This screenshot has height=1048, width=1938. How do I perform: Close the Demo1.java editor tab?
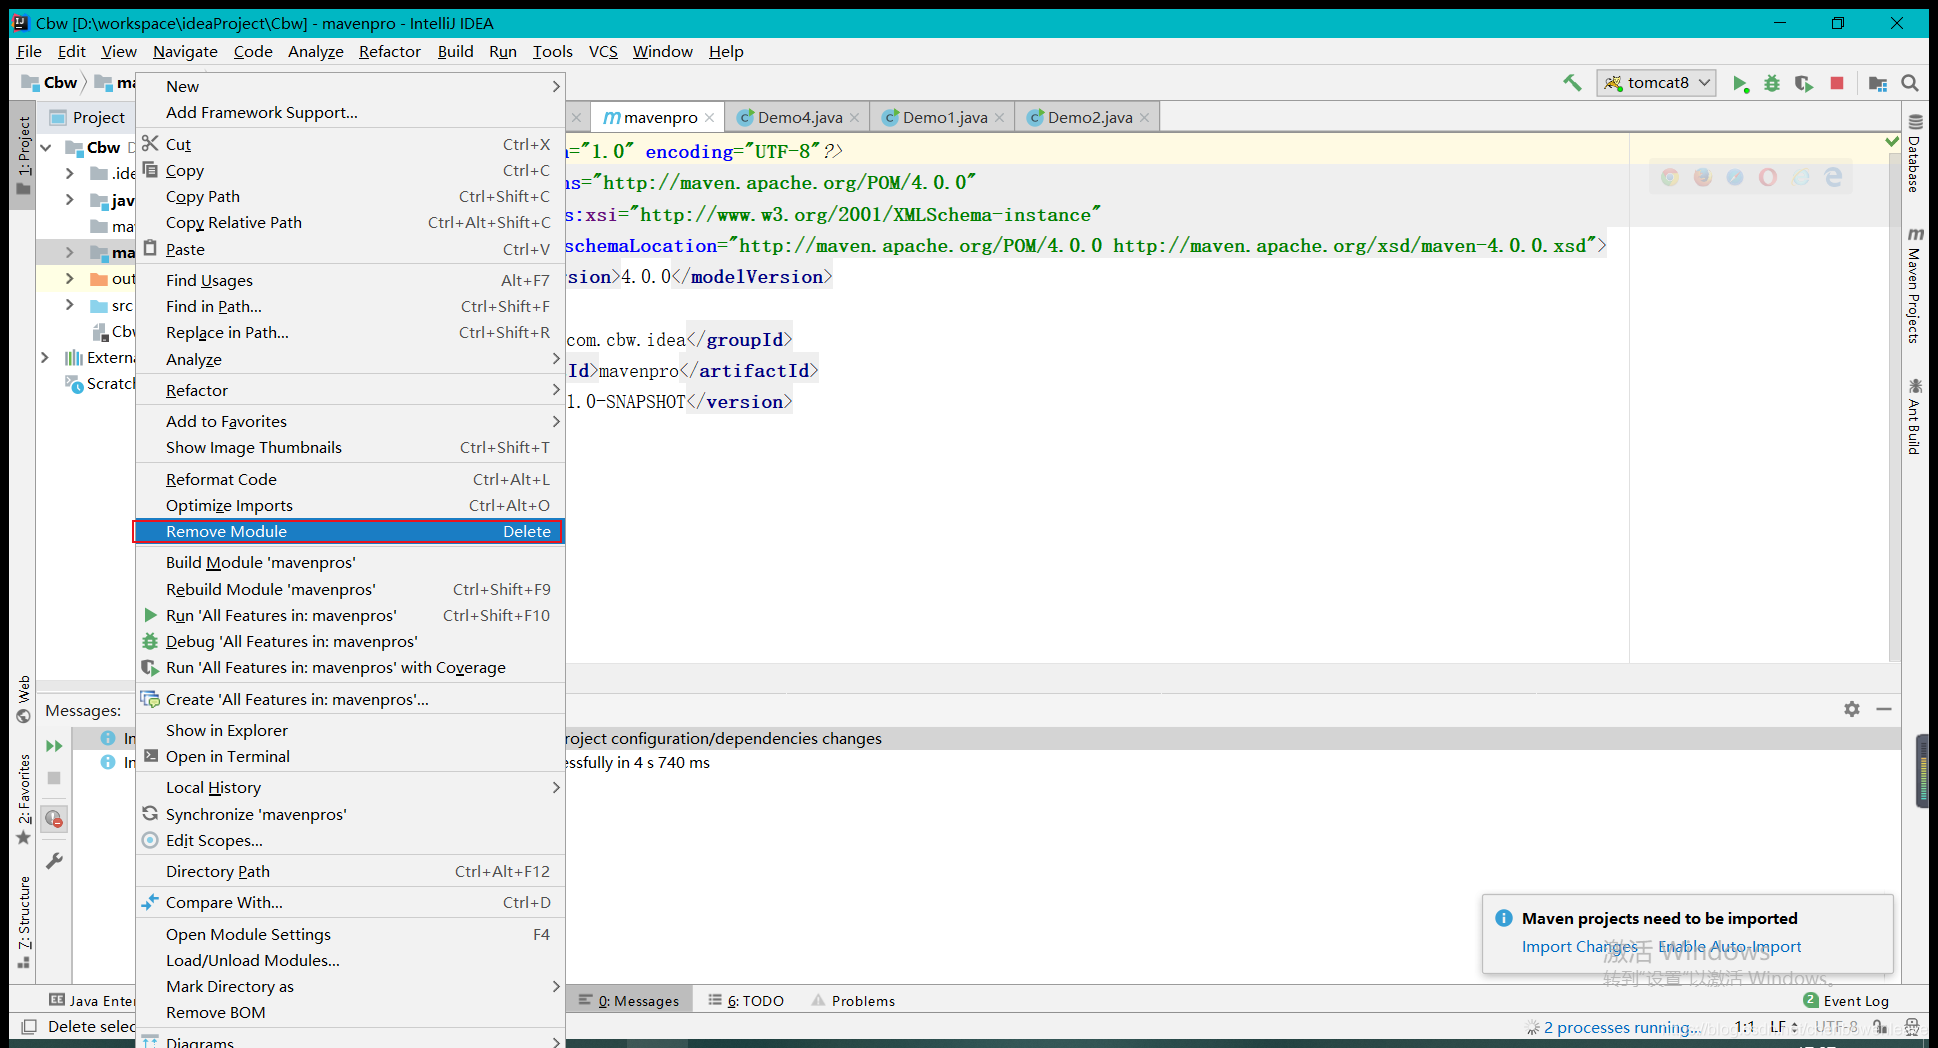(x=999, y=118)
